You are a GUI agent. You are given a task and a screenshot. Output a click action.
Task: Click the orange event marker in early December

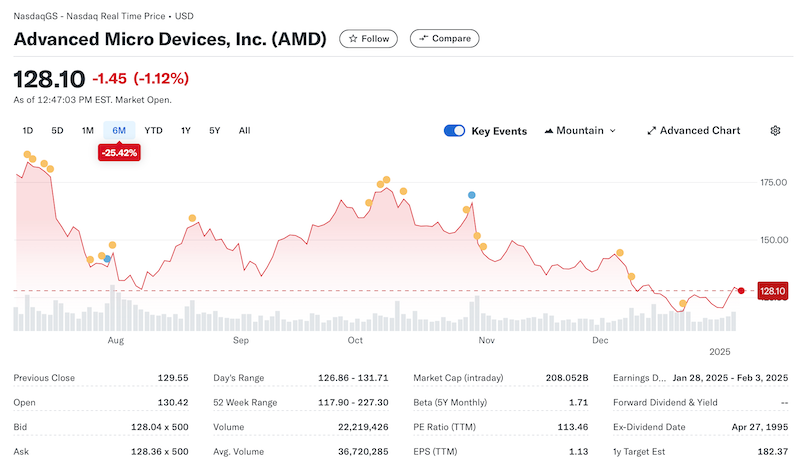[620, 253]
